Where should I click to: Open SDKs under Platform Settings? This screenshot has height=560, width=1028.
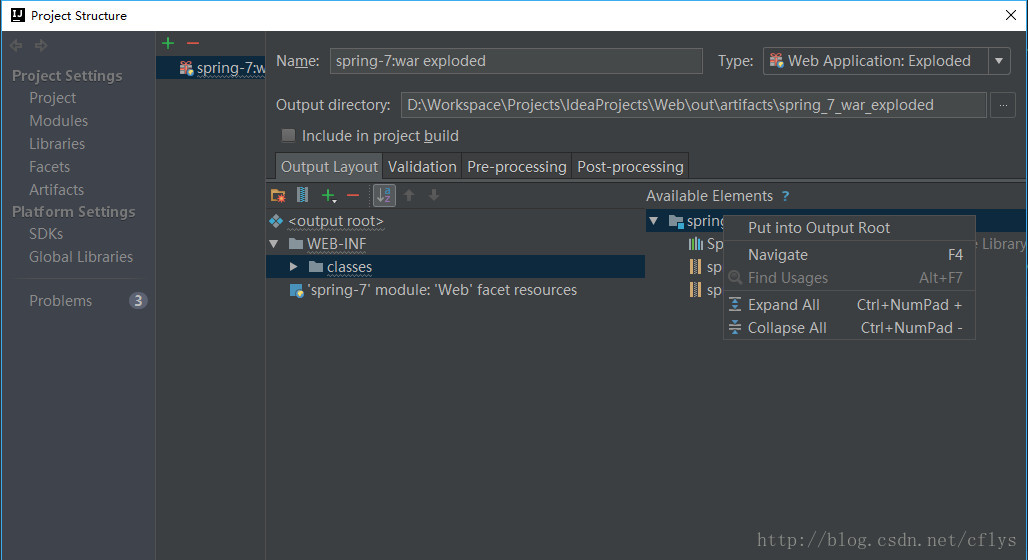click(x=46, y=233)
